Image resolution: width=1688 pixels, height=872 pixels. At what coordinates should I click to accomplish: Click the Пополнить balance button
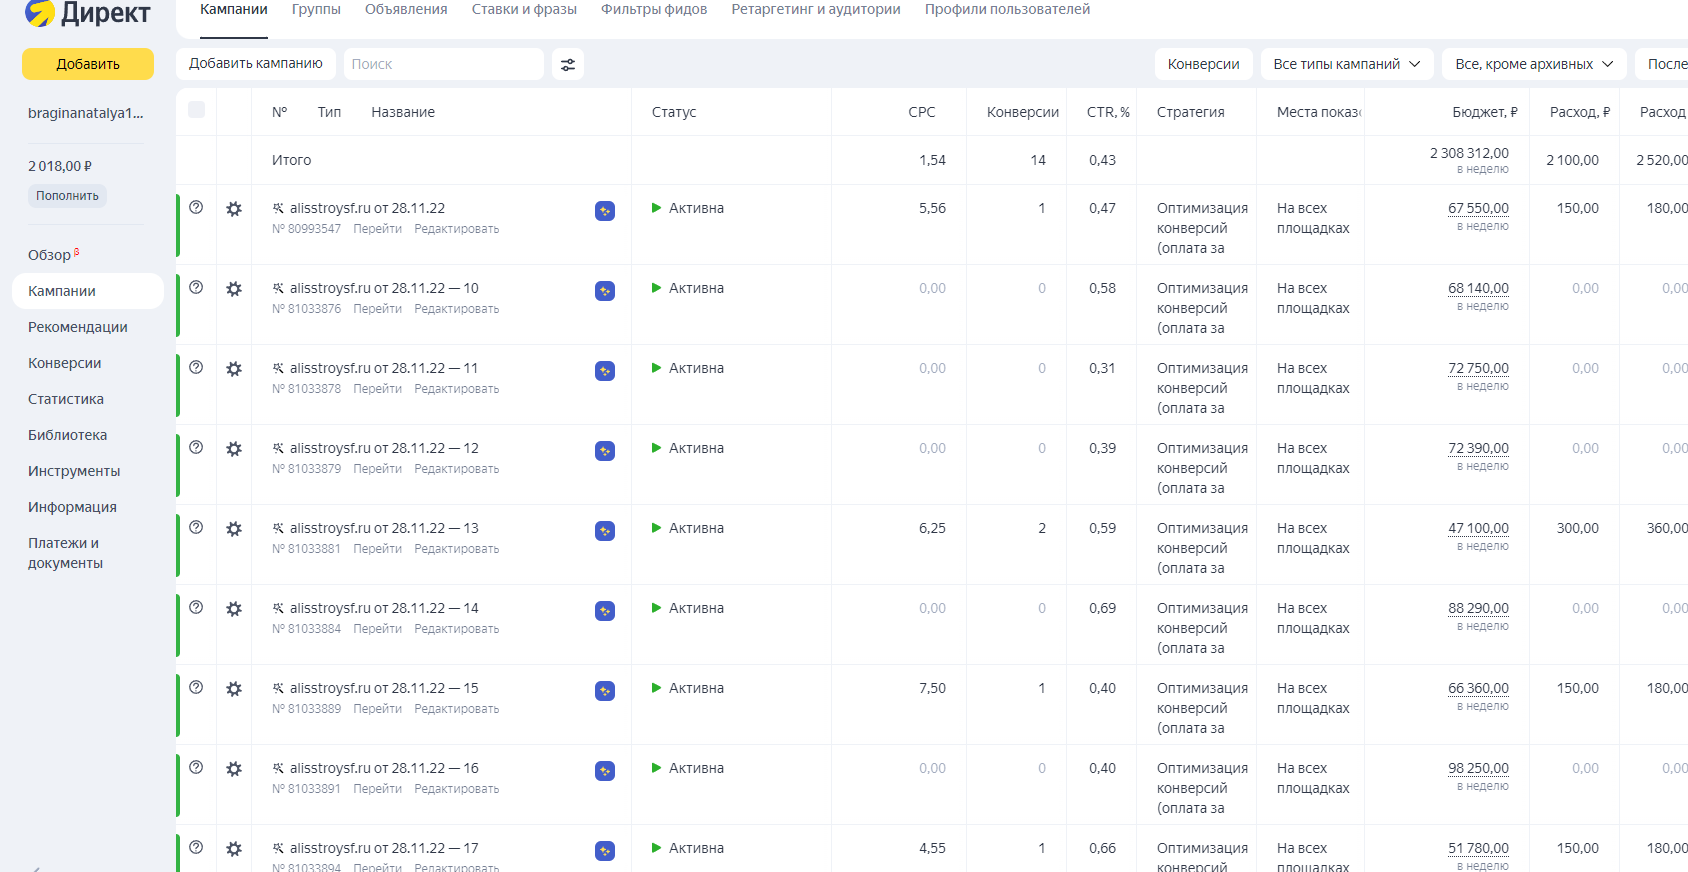click(67, 196)
